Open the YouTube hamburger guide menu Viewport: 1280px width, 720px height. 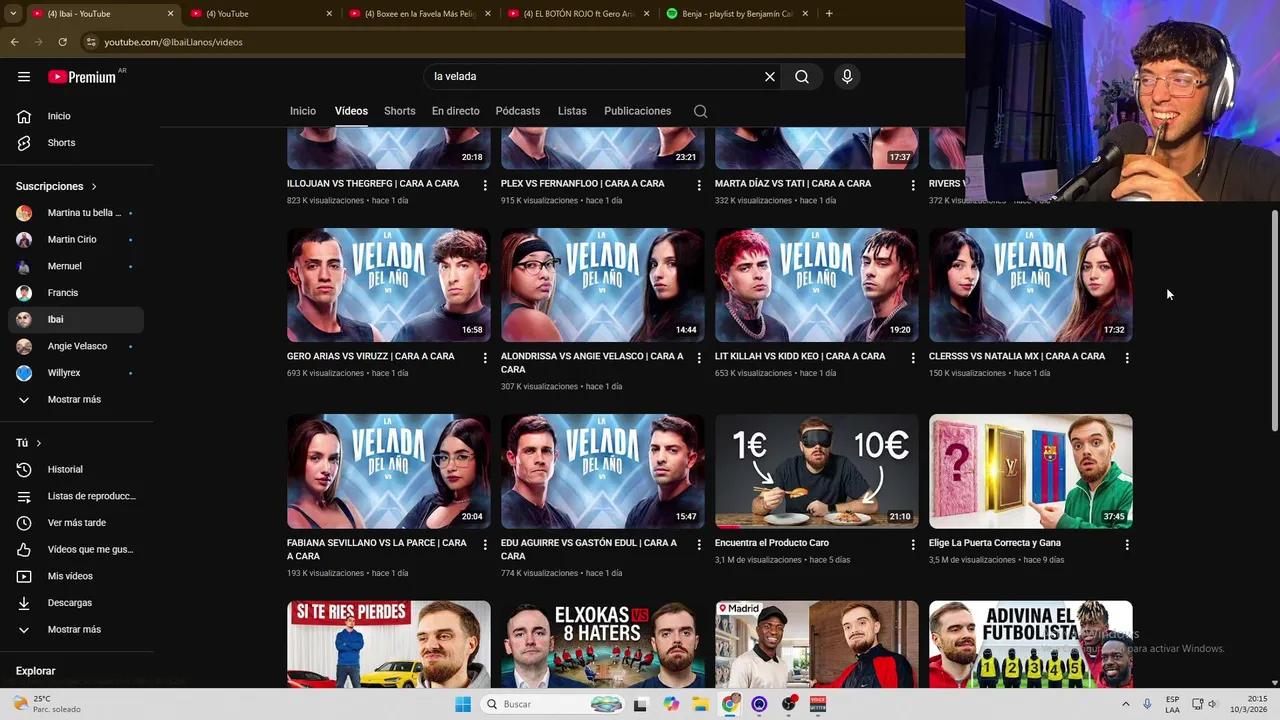[24, 77]
